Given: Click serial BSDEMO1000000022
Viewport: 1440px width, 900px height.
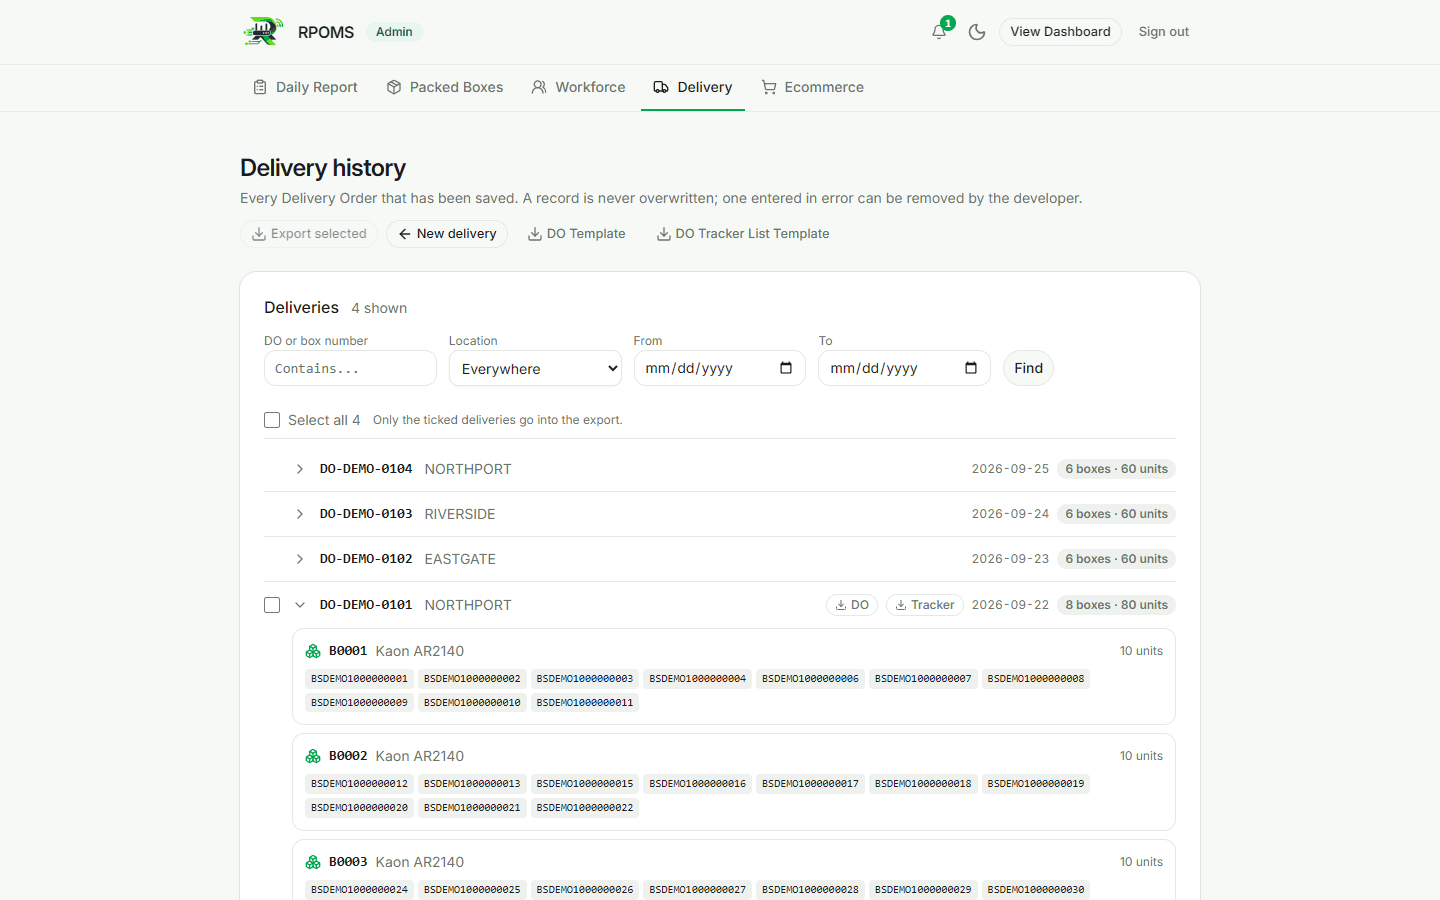Looking at the screenshot, I should pyautogui.click(x=585, y=808).
